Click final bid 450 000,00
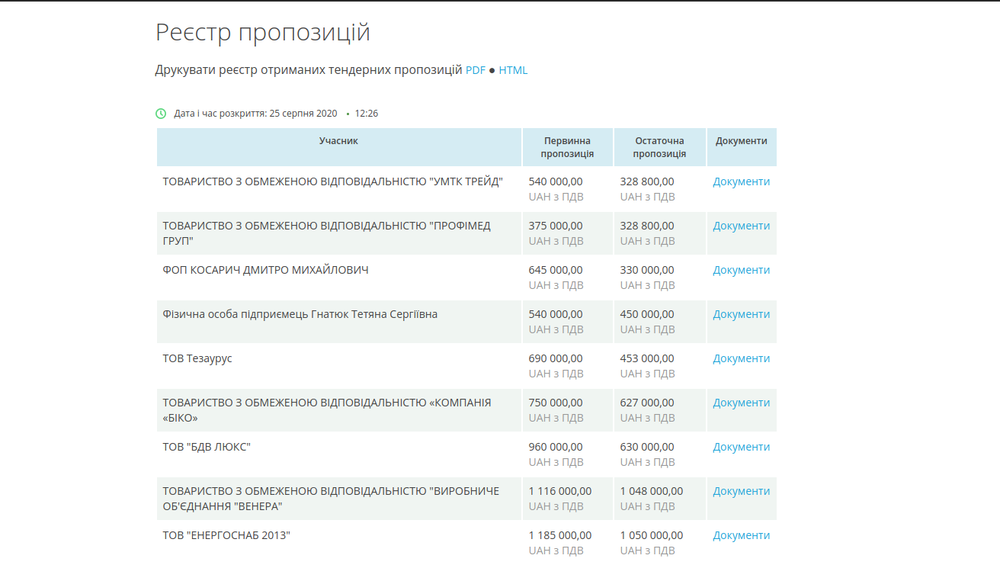The image size is (1000, 581). [x=647, y=314]
